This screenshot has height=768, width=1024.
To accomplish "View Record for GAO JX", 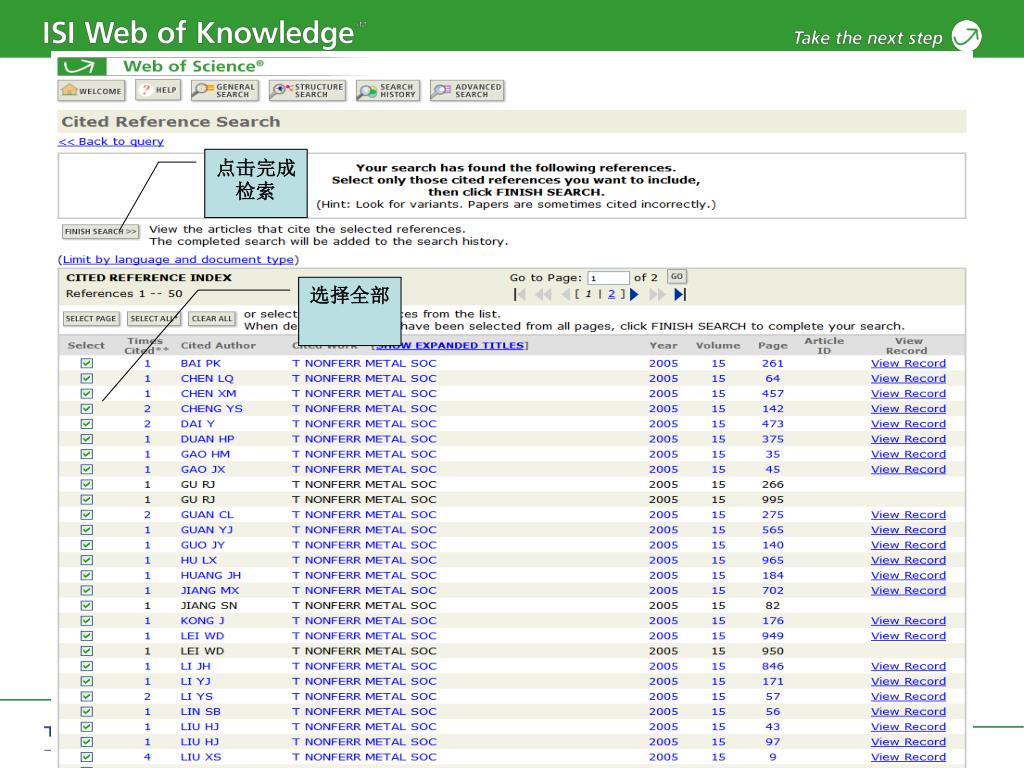I will point(908,469).
